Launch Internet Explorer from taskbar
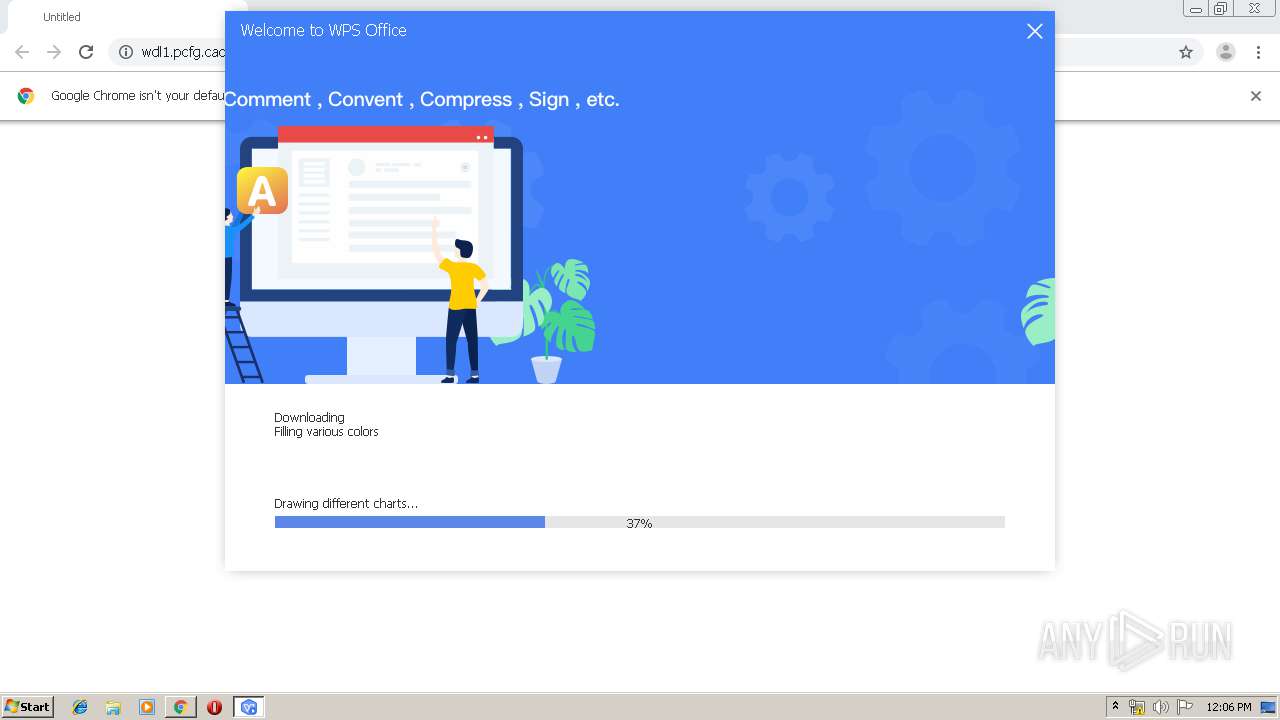This screenshot has width=1280, height=720. click(x=80, y=707)
